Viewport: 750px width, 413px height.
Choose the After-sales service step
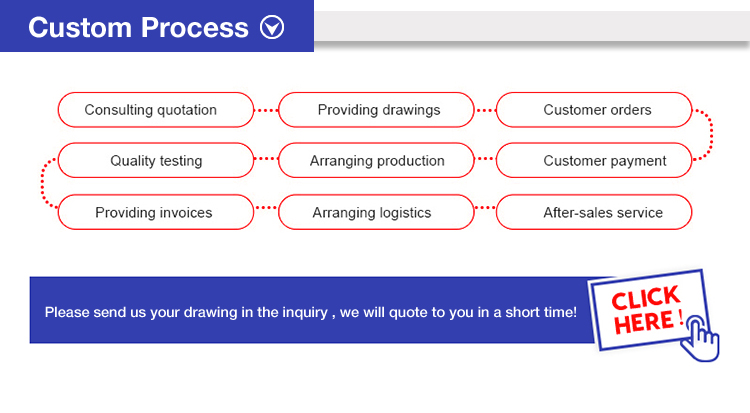602,212
